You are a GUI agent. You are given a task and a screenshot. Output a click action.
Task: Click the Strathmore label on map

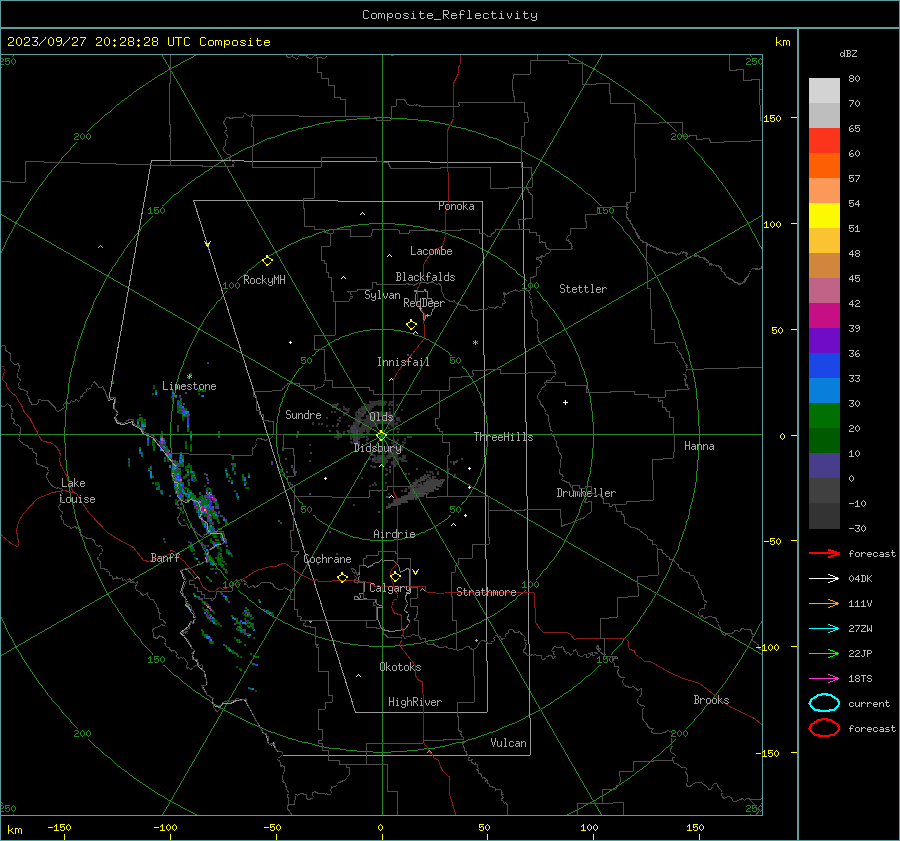[x=486, y=592]
